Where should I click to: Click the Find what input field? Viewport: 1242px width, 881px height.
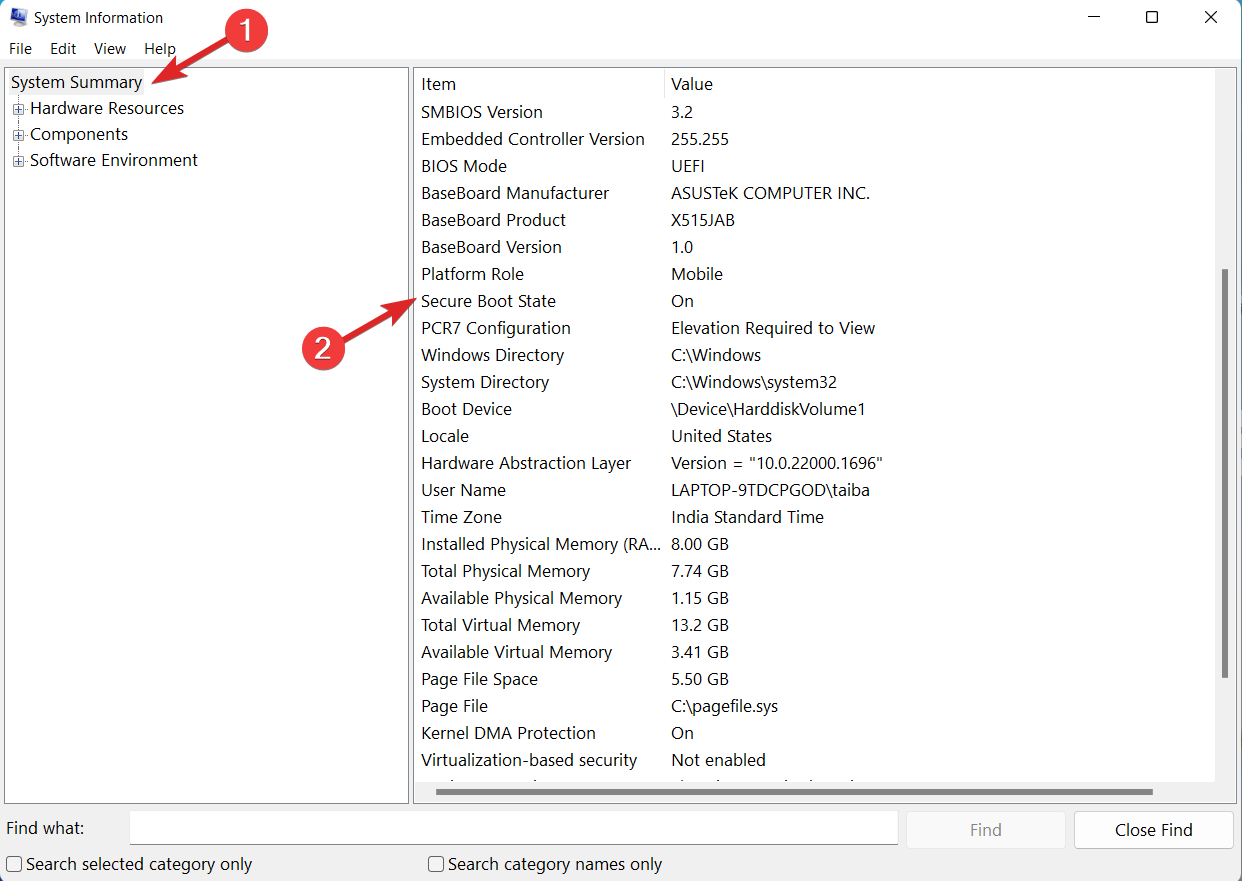[x=514, y=829]
